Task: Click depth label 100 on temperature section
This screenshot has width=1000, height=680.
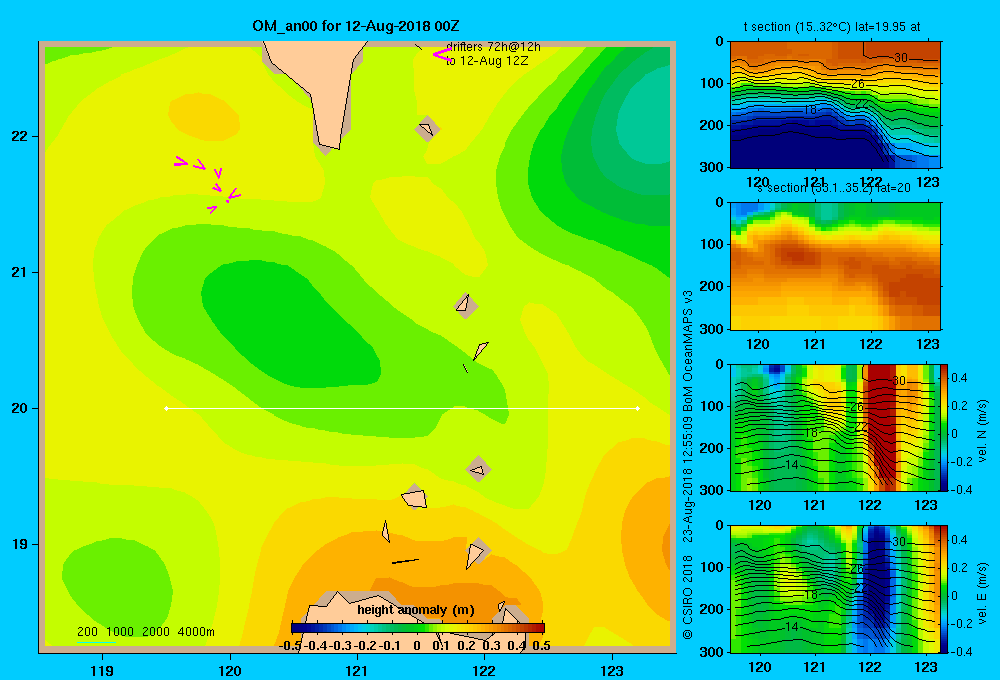Action: (712, 83)
